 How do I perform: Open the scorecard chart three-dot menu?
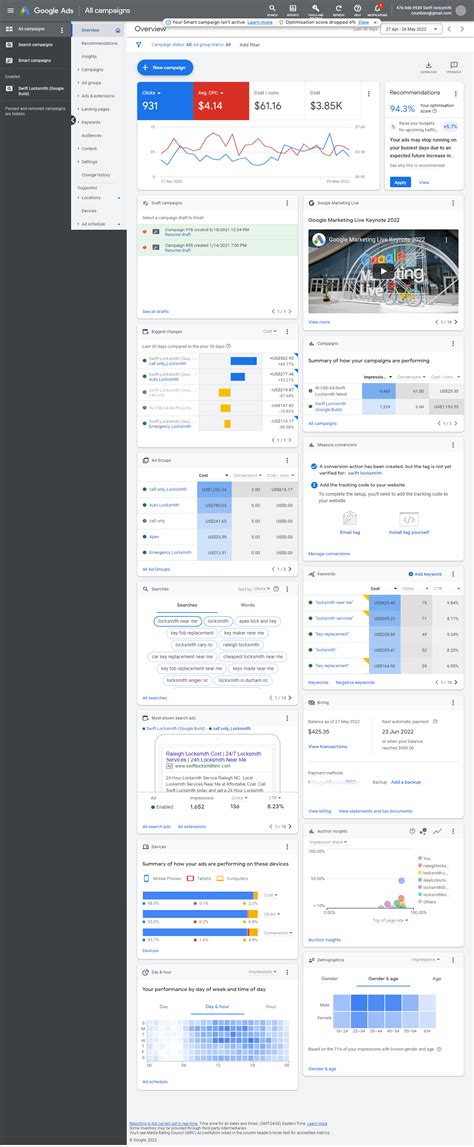(369, 94)
